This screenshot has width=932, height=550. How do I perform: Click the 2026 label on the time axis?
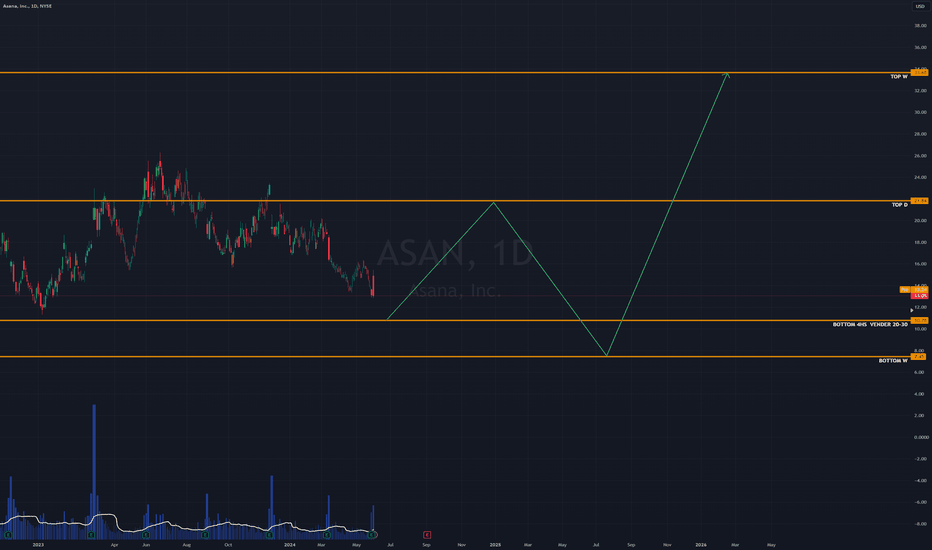coord(701,545)
